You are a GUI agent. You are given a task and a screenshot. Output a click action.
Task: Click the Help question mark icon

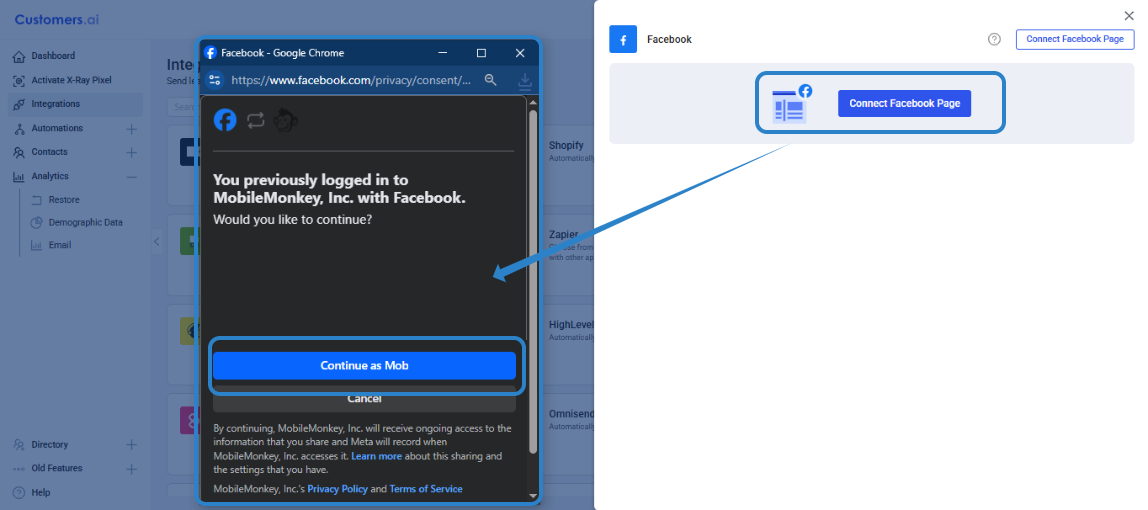point(19,492)
